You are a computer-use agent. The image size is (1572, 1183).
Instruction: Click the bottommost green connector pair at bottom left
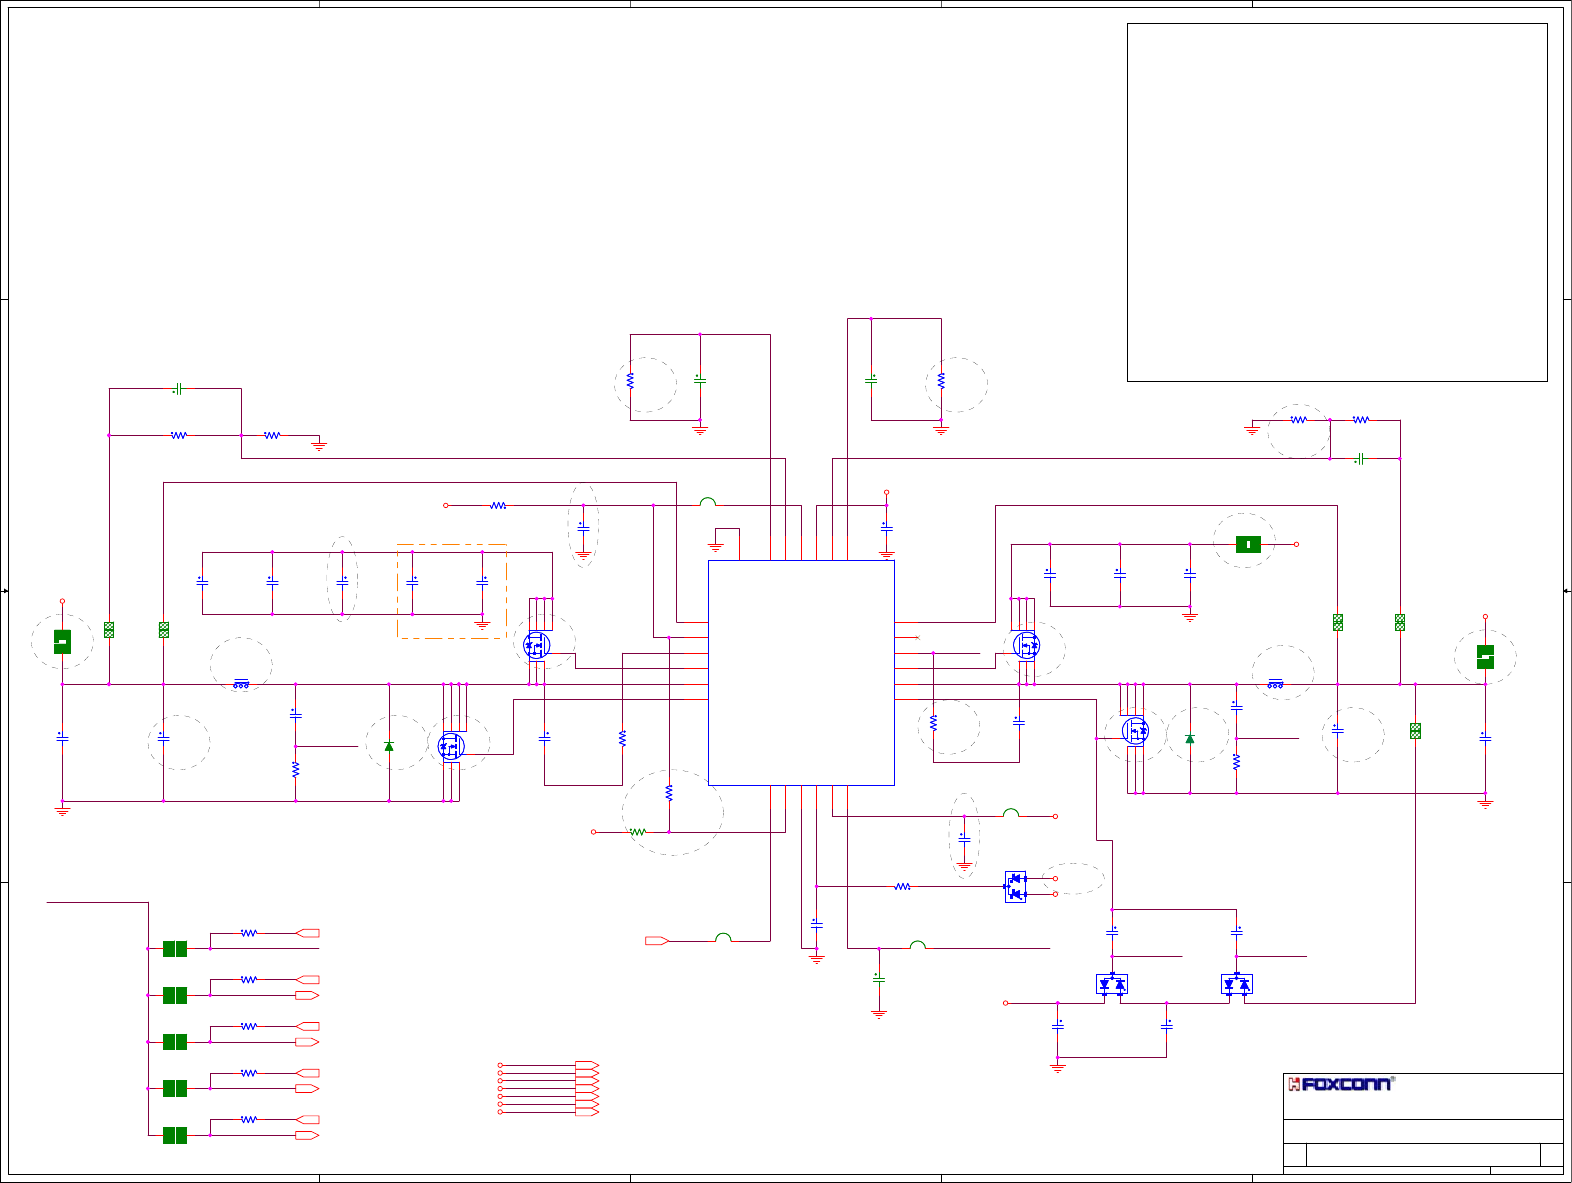(x=175, y=1135)
